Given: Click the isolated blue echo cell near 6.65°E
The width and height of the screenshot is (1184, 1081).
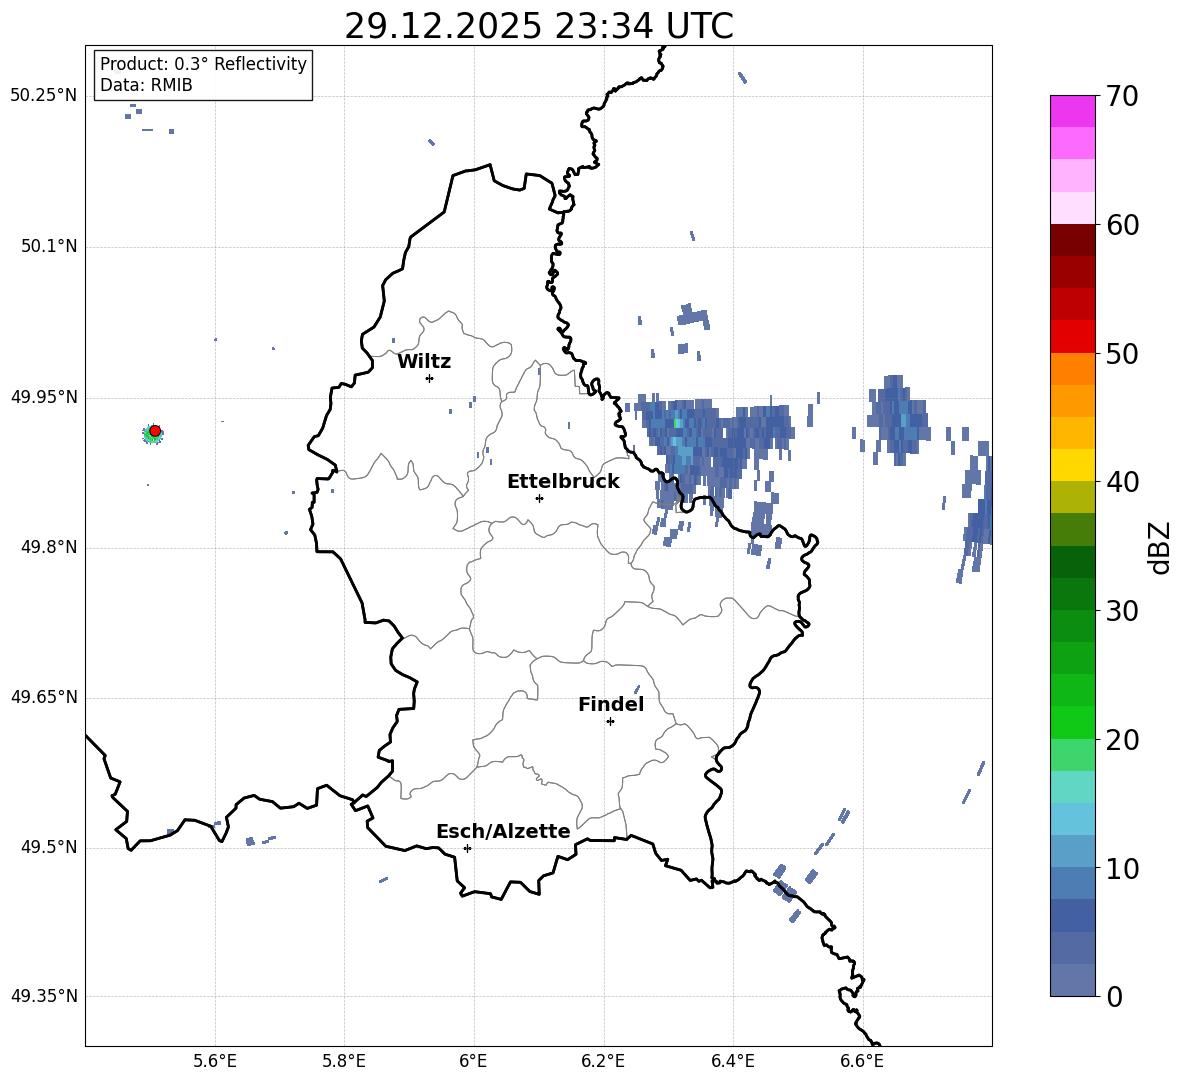Looking at the screenshot, I should point(897,420).
